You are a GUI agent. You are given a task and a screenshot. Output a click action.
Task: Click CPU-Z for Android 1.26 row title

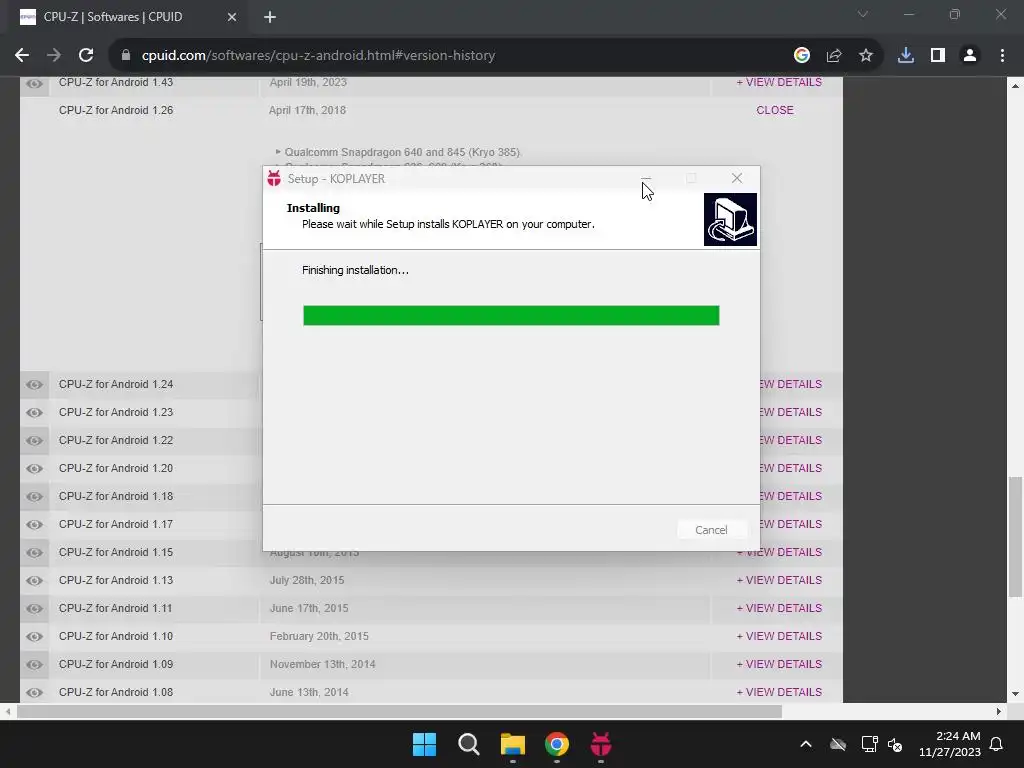[x=116, y=110]
